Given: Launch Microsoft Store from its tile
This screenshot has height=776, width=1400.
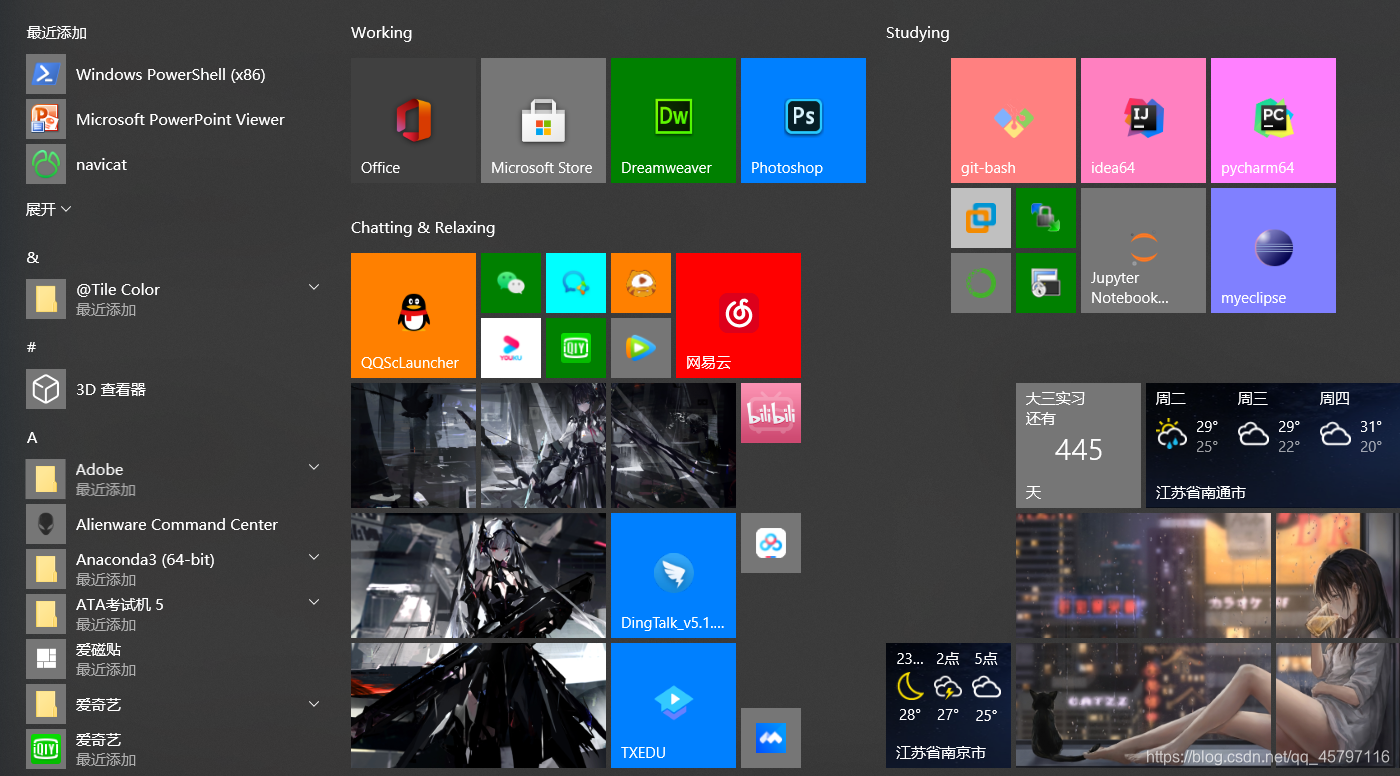Looking at the screenshot, I should [543, 120].
